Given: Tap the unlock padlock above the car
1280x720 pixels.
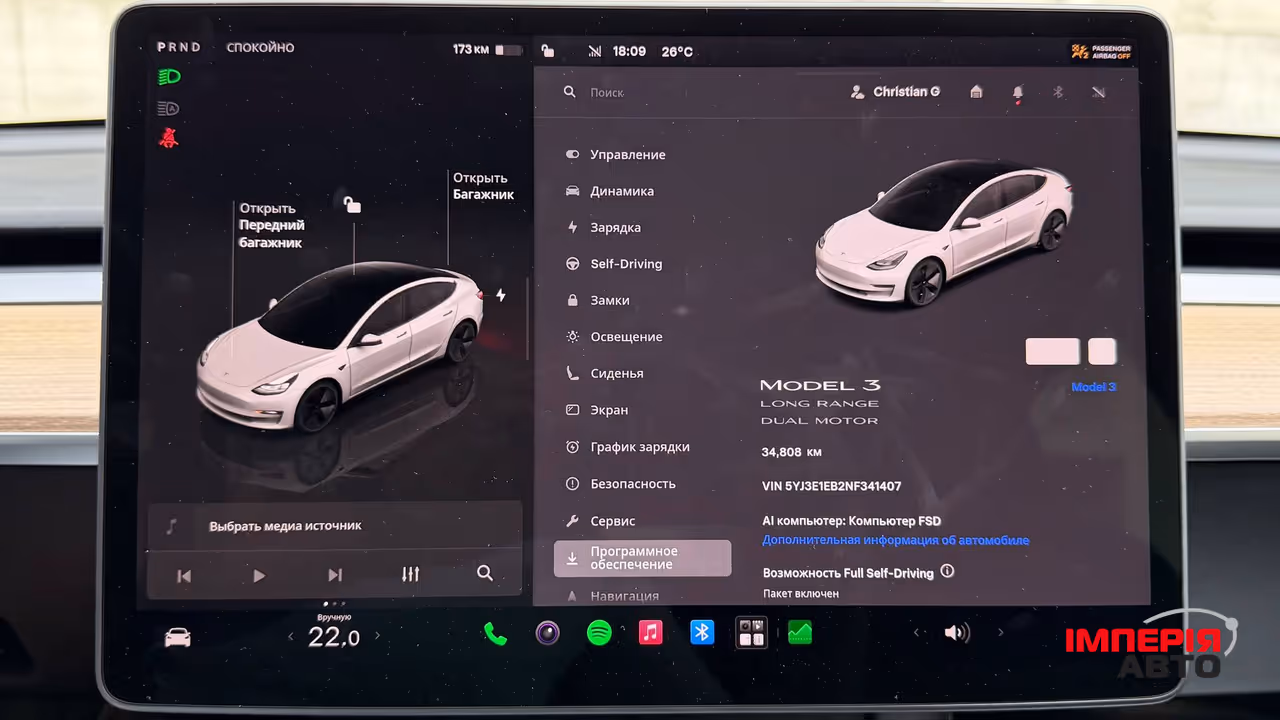Looking at the screenshot, I should 352,204.
